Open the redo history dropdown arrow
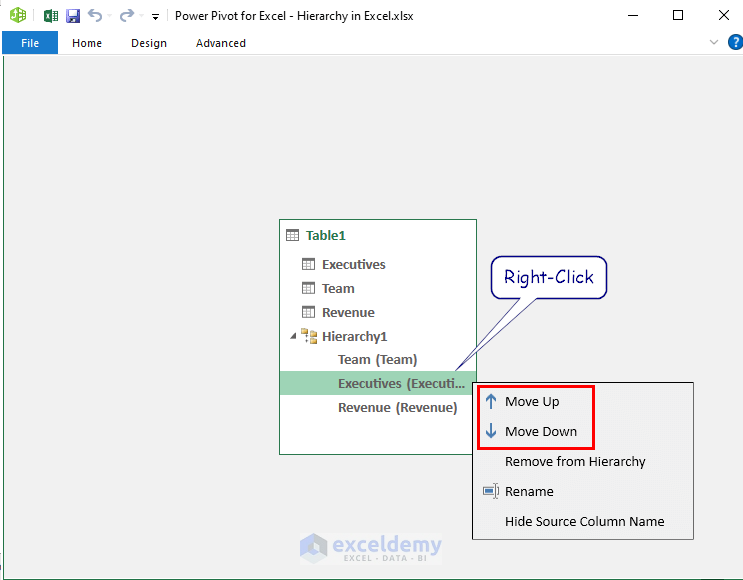 point(141,16)
